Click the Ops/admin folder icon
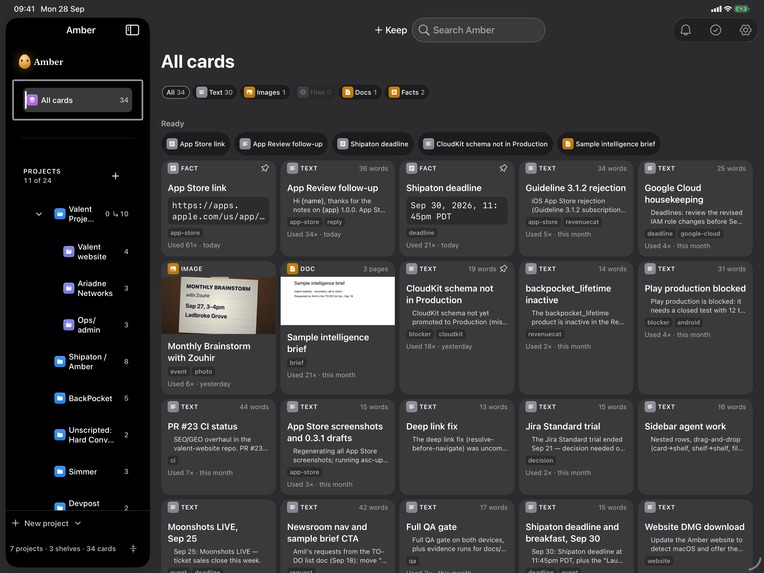Viewport: 764px width, 573px height. (69, 325)
